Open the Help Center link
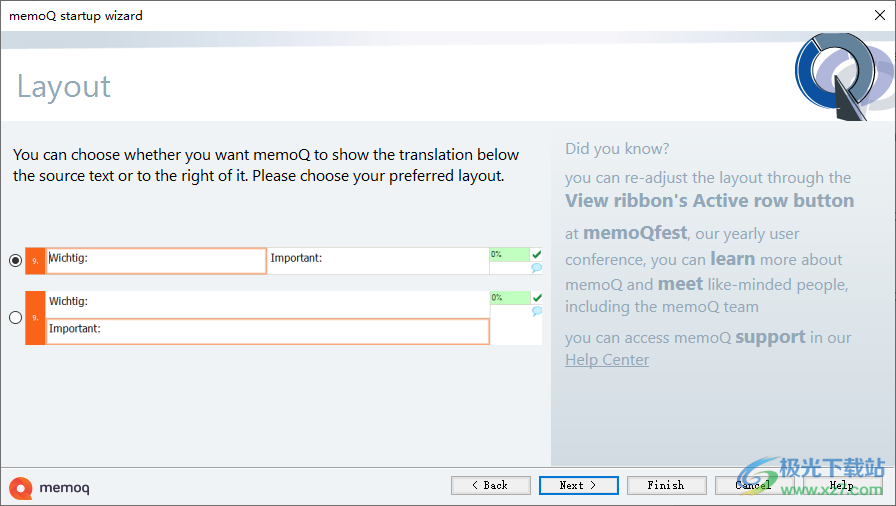The image size is (896, 506). (x=607, y=360)
